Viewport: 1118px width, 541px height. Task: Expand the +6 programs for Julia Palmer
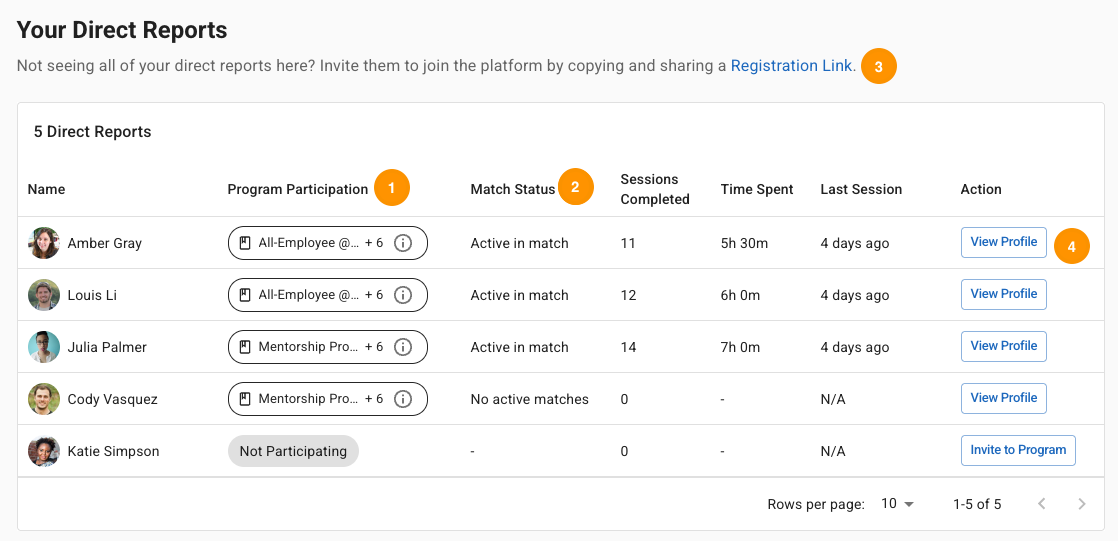point(374,347)
